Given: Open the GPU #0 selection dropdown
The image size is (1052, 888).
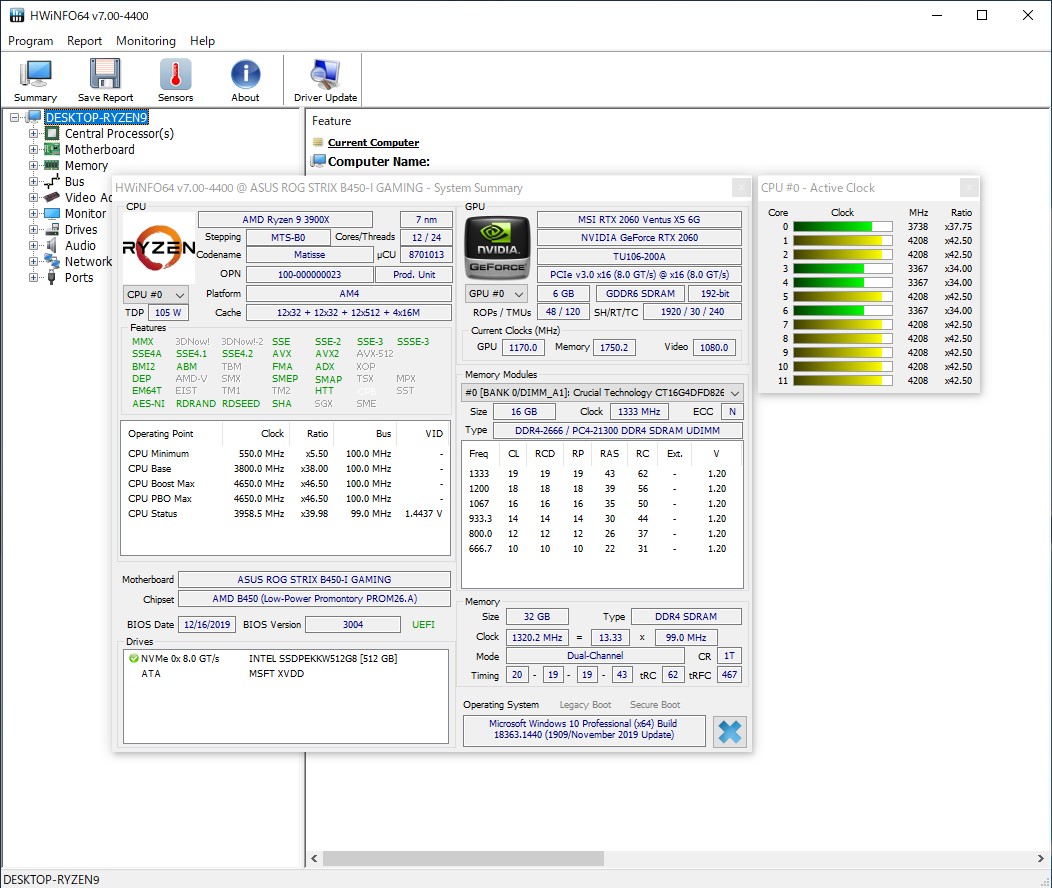Looking at the screenshot, I should (x=497, y=293).
